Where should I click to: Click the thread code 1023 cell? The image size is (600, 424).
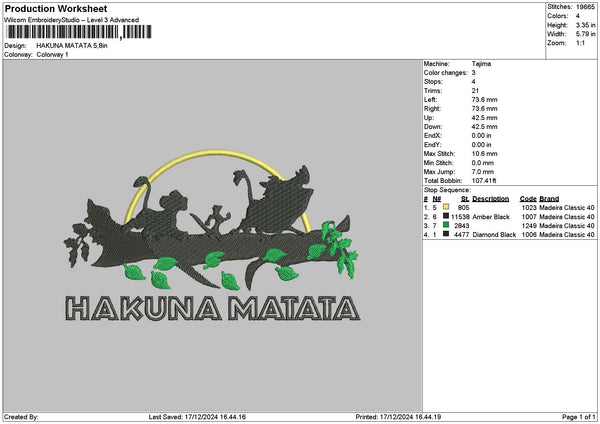point(529,208)
